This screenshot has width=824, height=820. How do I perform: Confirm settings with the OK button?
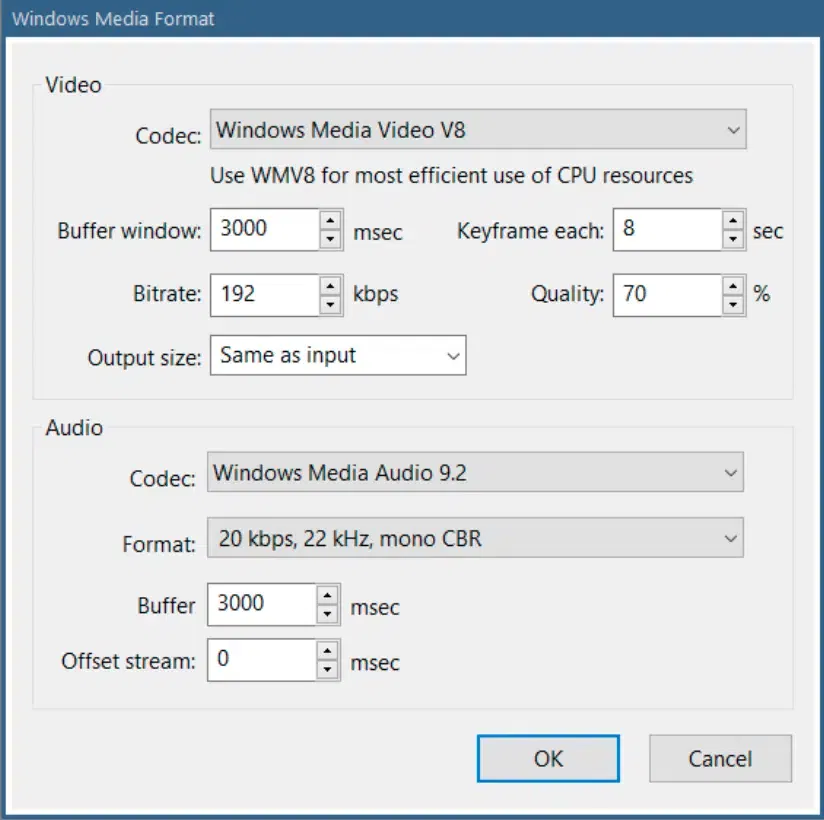[548, 759]
